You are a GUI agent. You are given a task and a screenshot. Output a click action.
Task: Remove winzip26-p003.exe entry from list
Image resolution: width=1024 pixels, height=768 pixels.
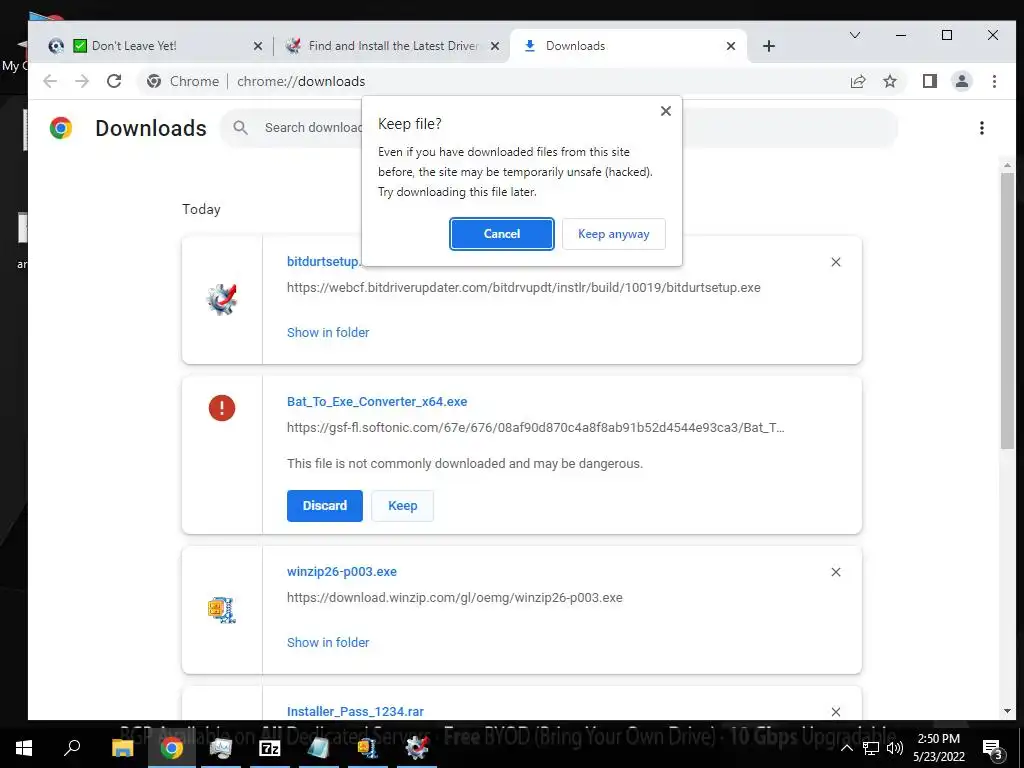835,572
